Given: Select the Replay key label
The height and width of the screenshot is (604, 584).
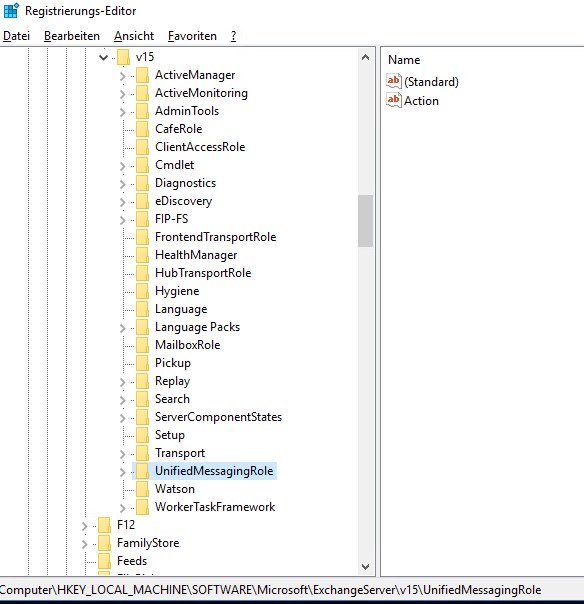Looking at the screenshot, I should (172, 381).
